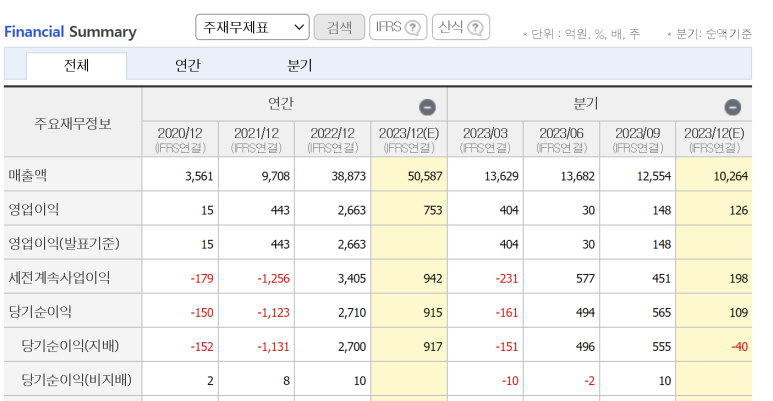Click the 당기순이익 value -161
The image size is (773, 401).
507,312
